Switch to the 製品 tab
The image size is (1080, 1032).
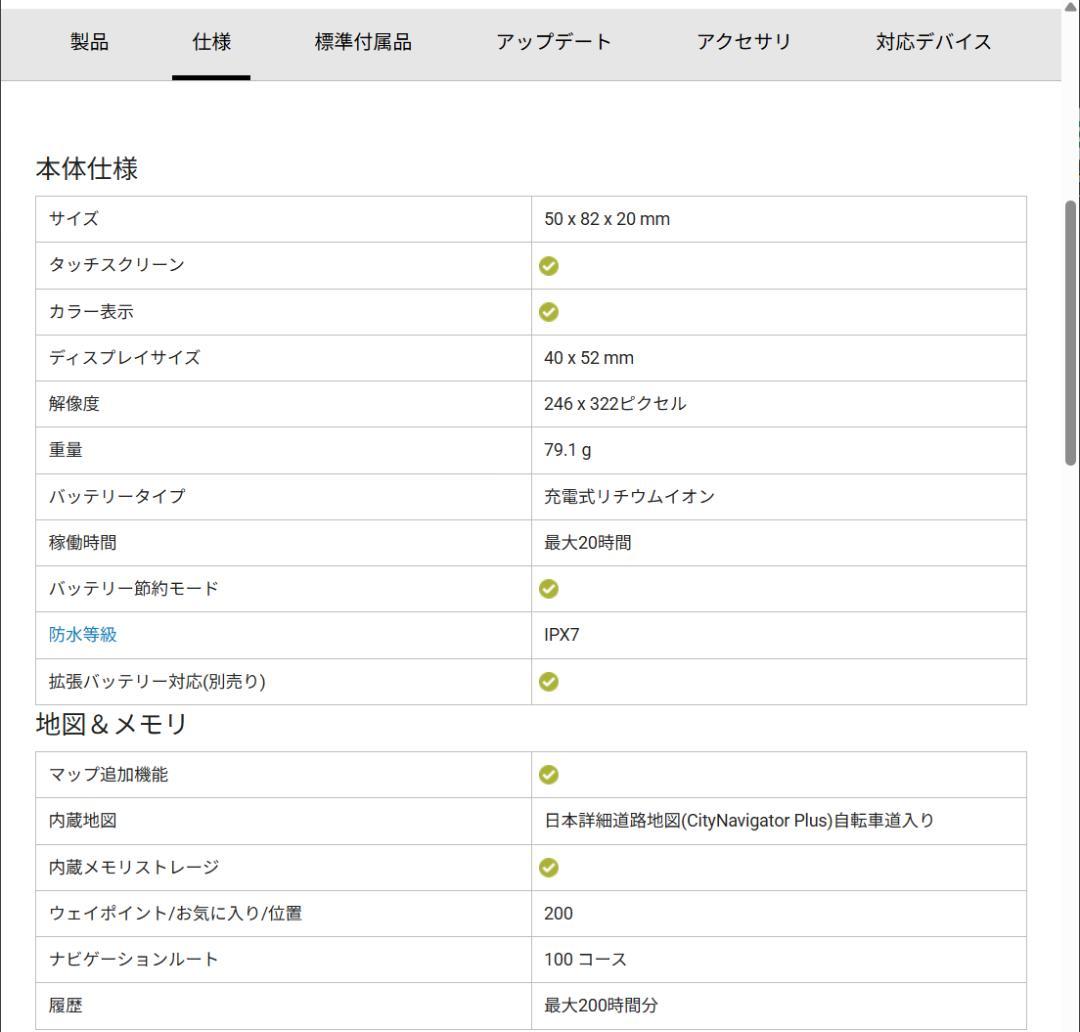point(89,42)
